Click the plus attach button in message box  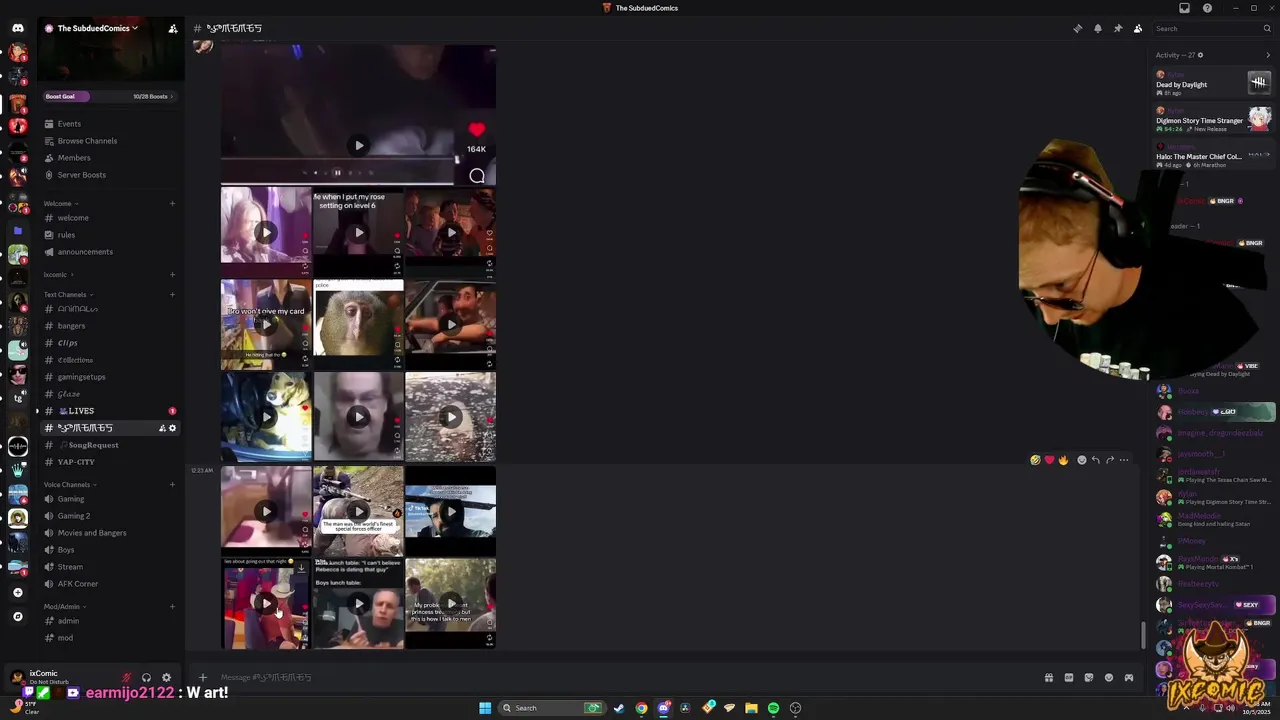pos(203,677)
